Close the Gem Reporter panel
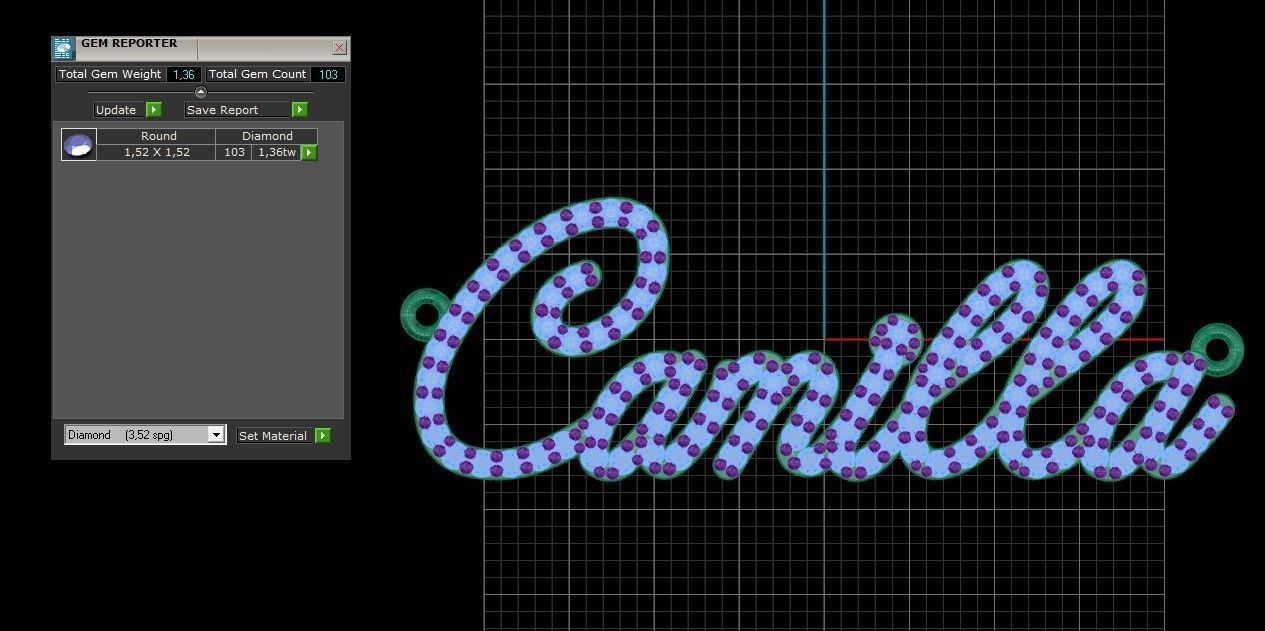This screenshot has height=631, width=1265. coord(339,47)
